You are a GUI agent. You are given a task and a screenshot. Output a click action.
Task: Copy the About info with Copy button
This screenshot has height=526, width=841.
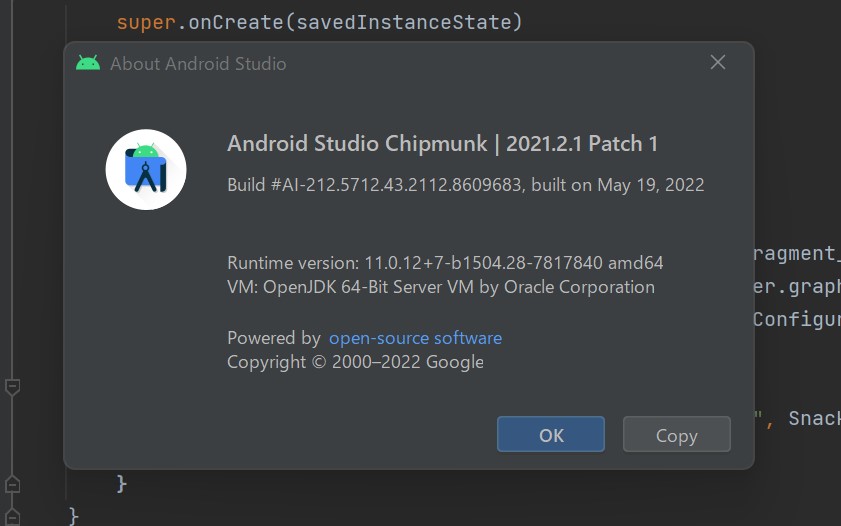[676, 434]
